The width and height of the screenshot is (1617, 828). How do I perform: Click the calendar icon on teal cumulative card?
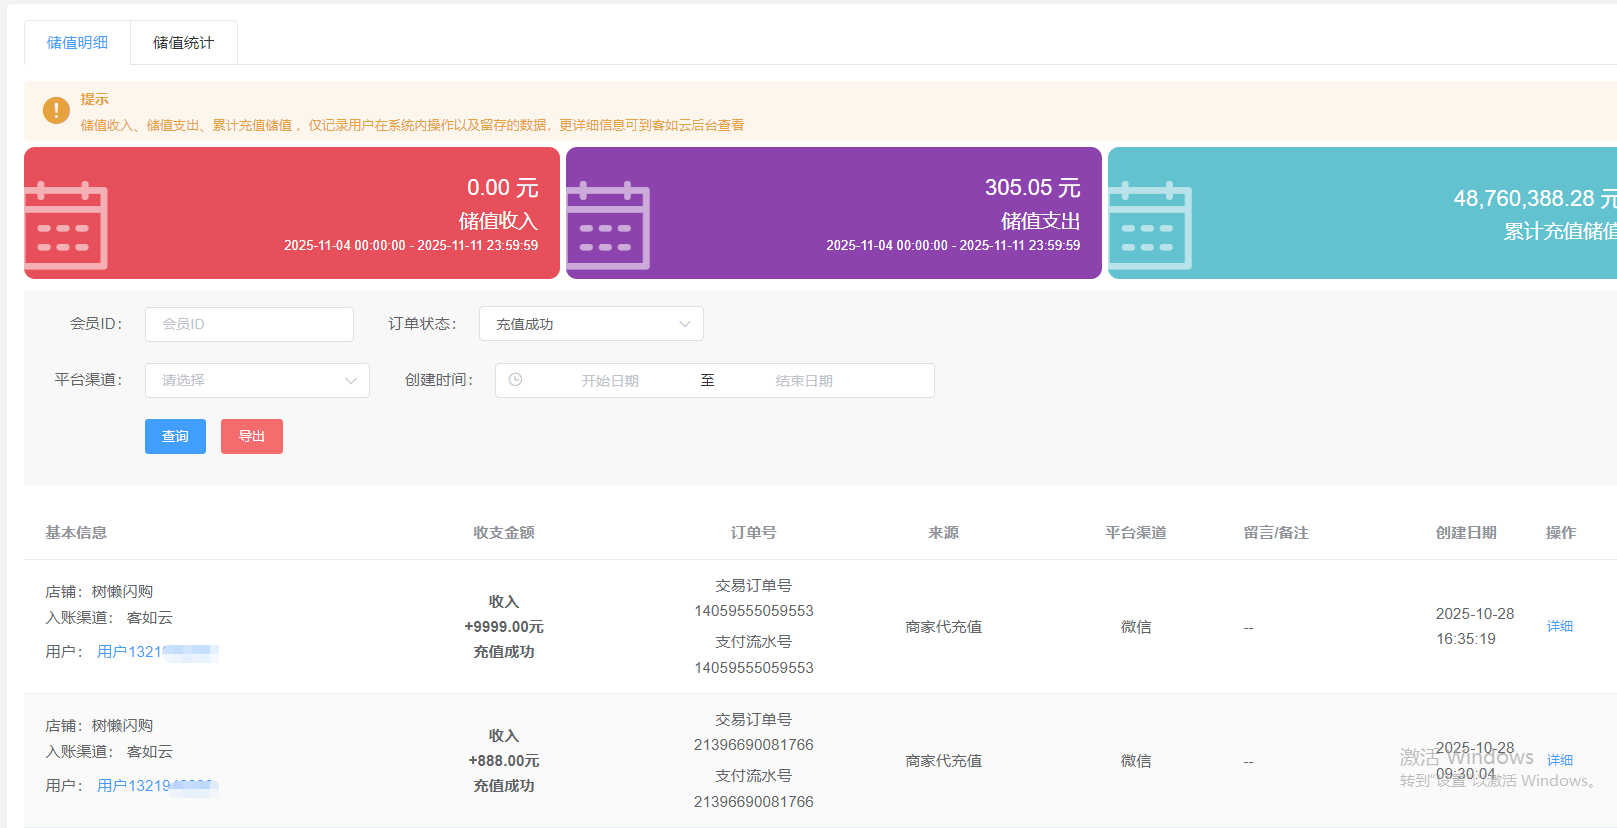click(x=1150, y=225)
